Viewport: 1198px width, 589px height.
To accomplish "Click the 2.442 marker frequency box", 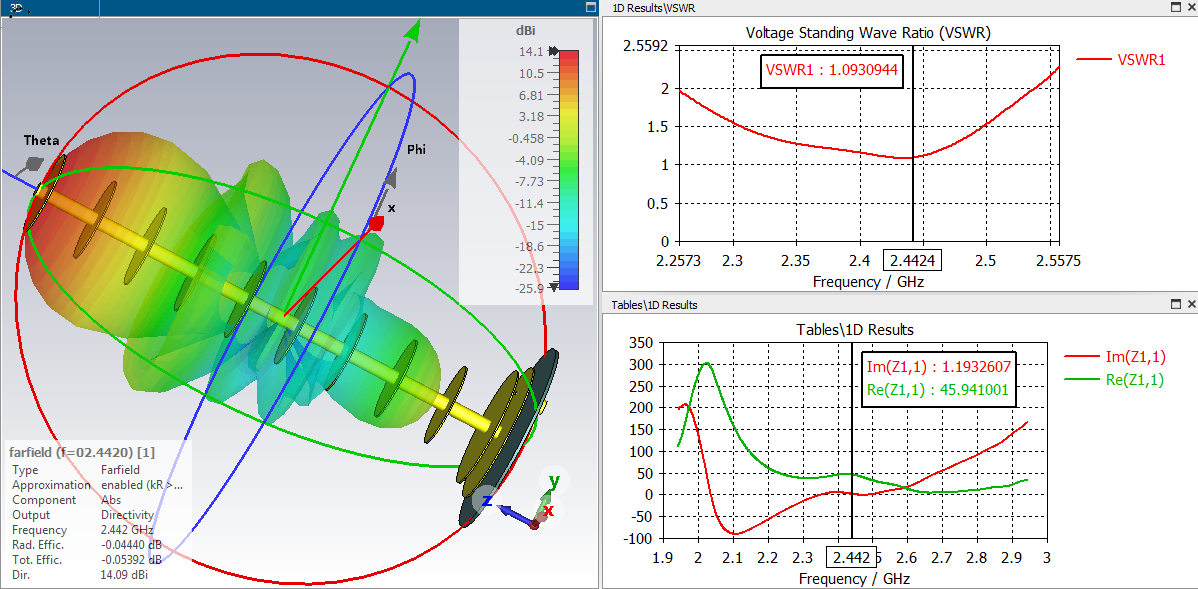I will click(x=852, y=557).
